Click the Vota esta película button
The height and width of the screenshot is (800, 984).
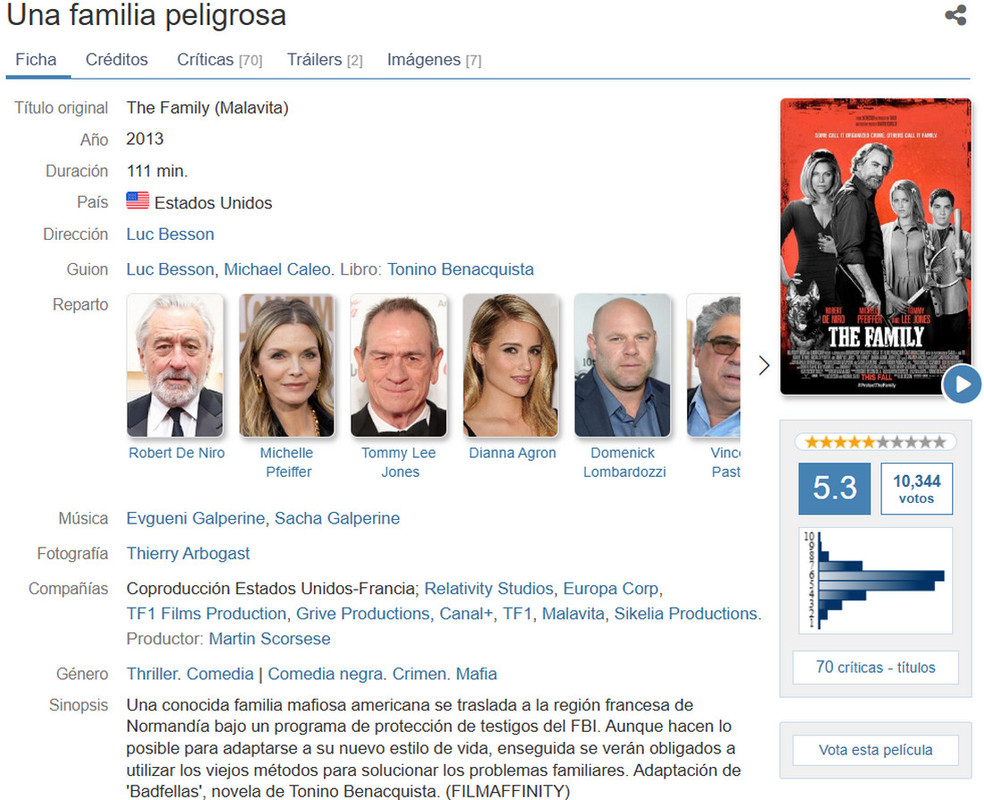click(875, 750)
